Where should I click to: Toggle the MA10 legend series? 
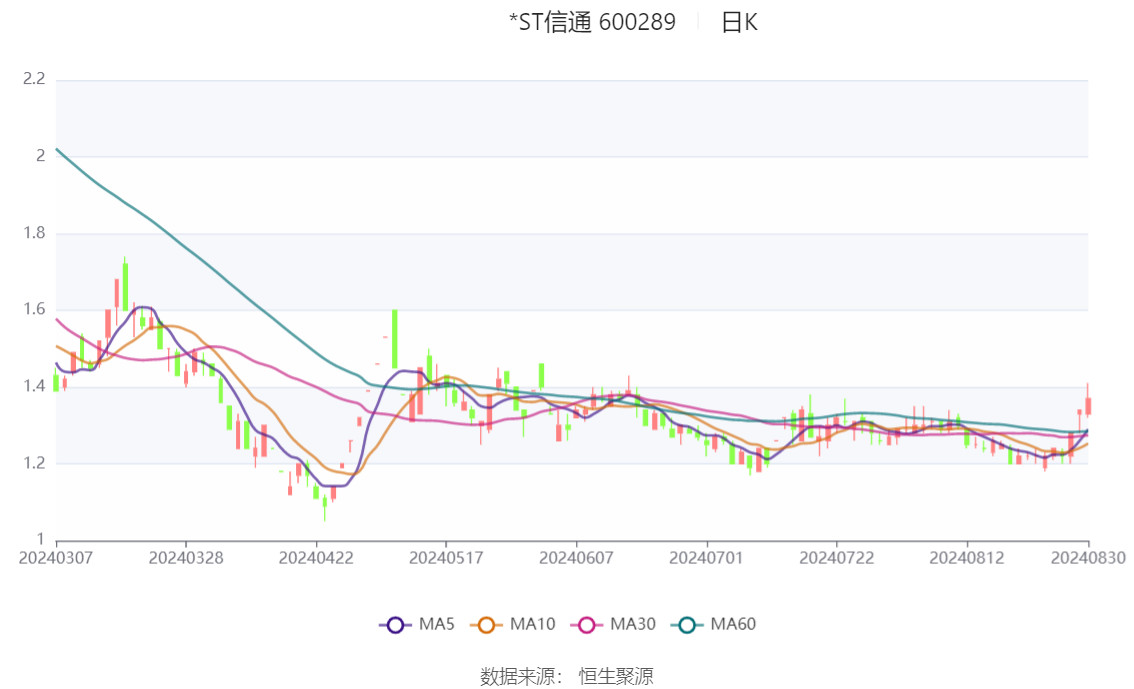[513, 625]
